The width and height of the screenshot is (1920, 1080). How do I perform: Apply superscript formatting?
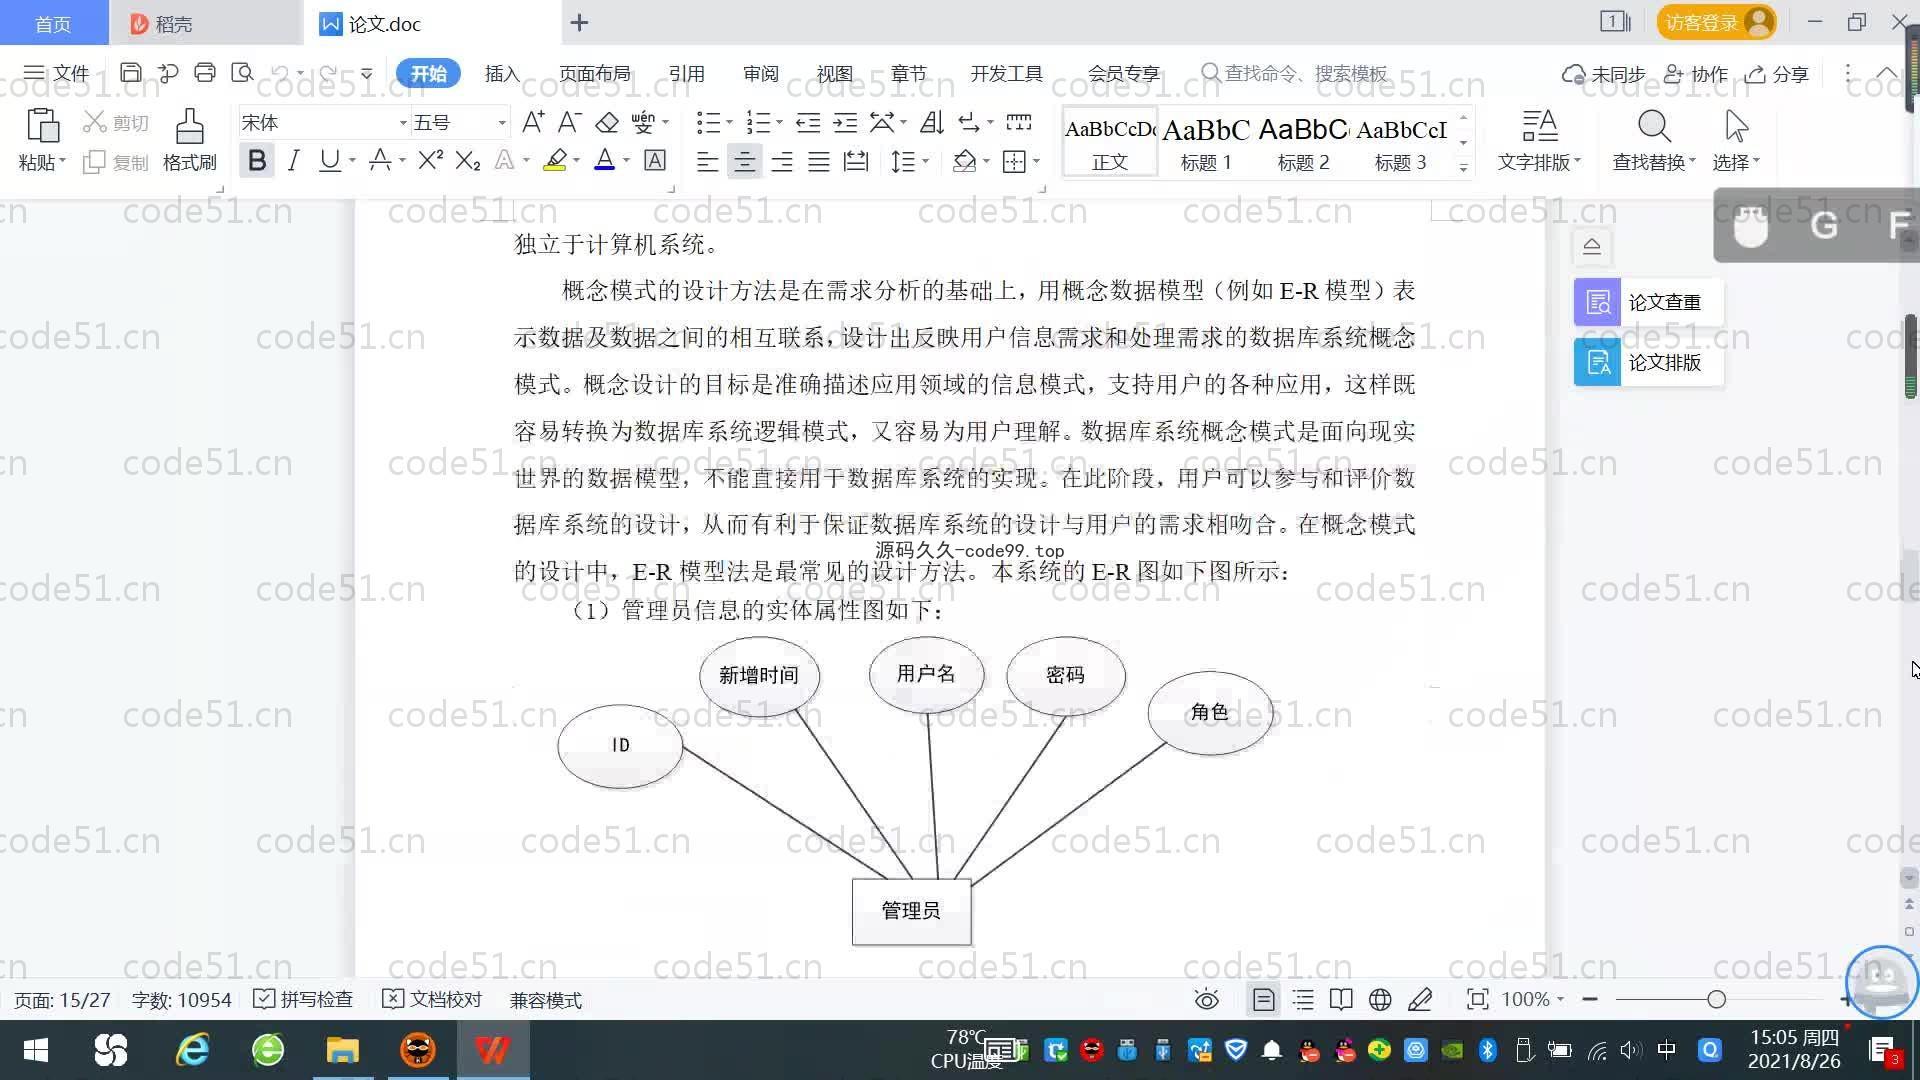coord(430,160)
